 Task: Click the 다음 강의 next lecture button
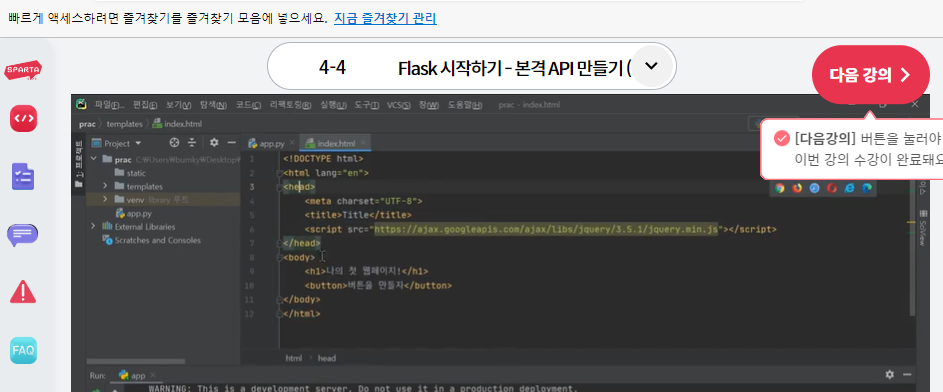871,75
